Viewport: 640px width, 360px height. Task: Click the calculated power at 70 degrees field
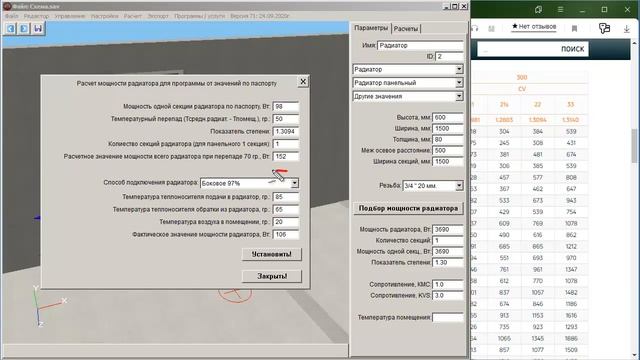pyautogui.click(x=285, y=157)
